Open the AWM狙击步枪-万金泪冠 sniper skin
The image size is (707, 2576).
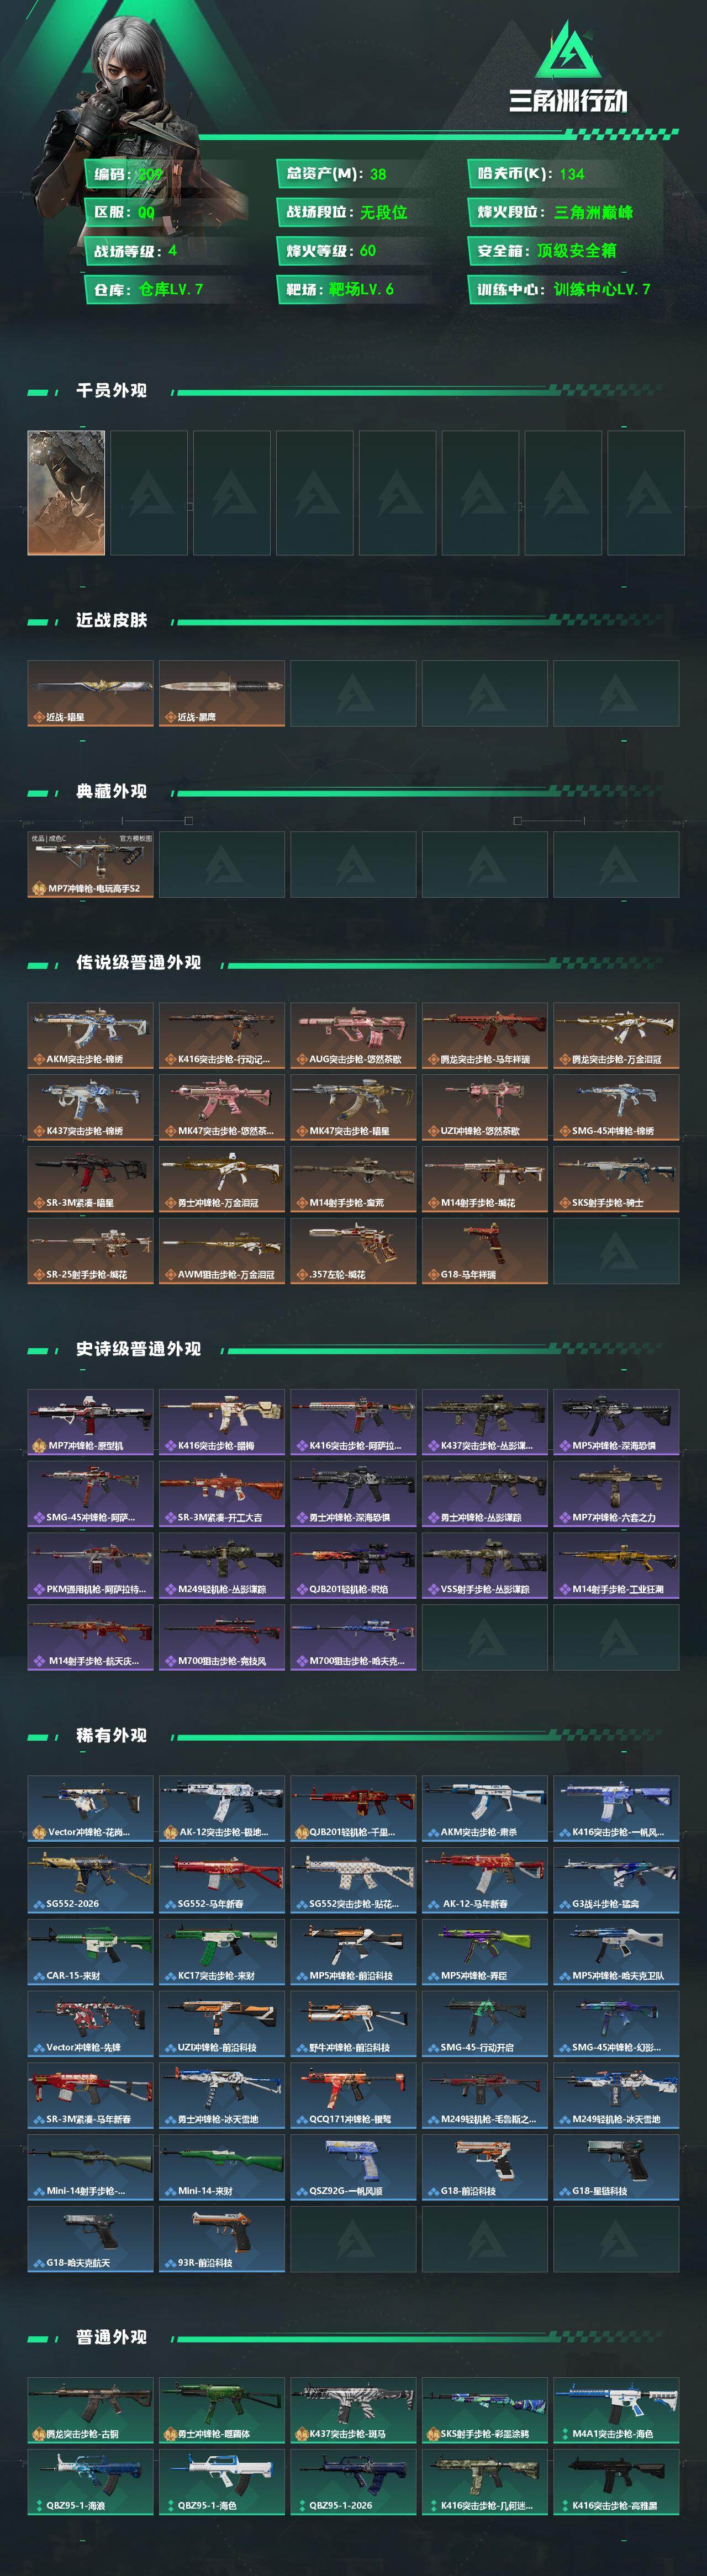[222, 1251]
